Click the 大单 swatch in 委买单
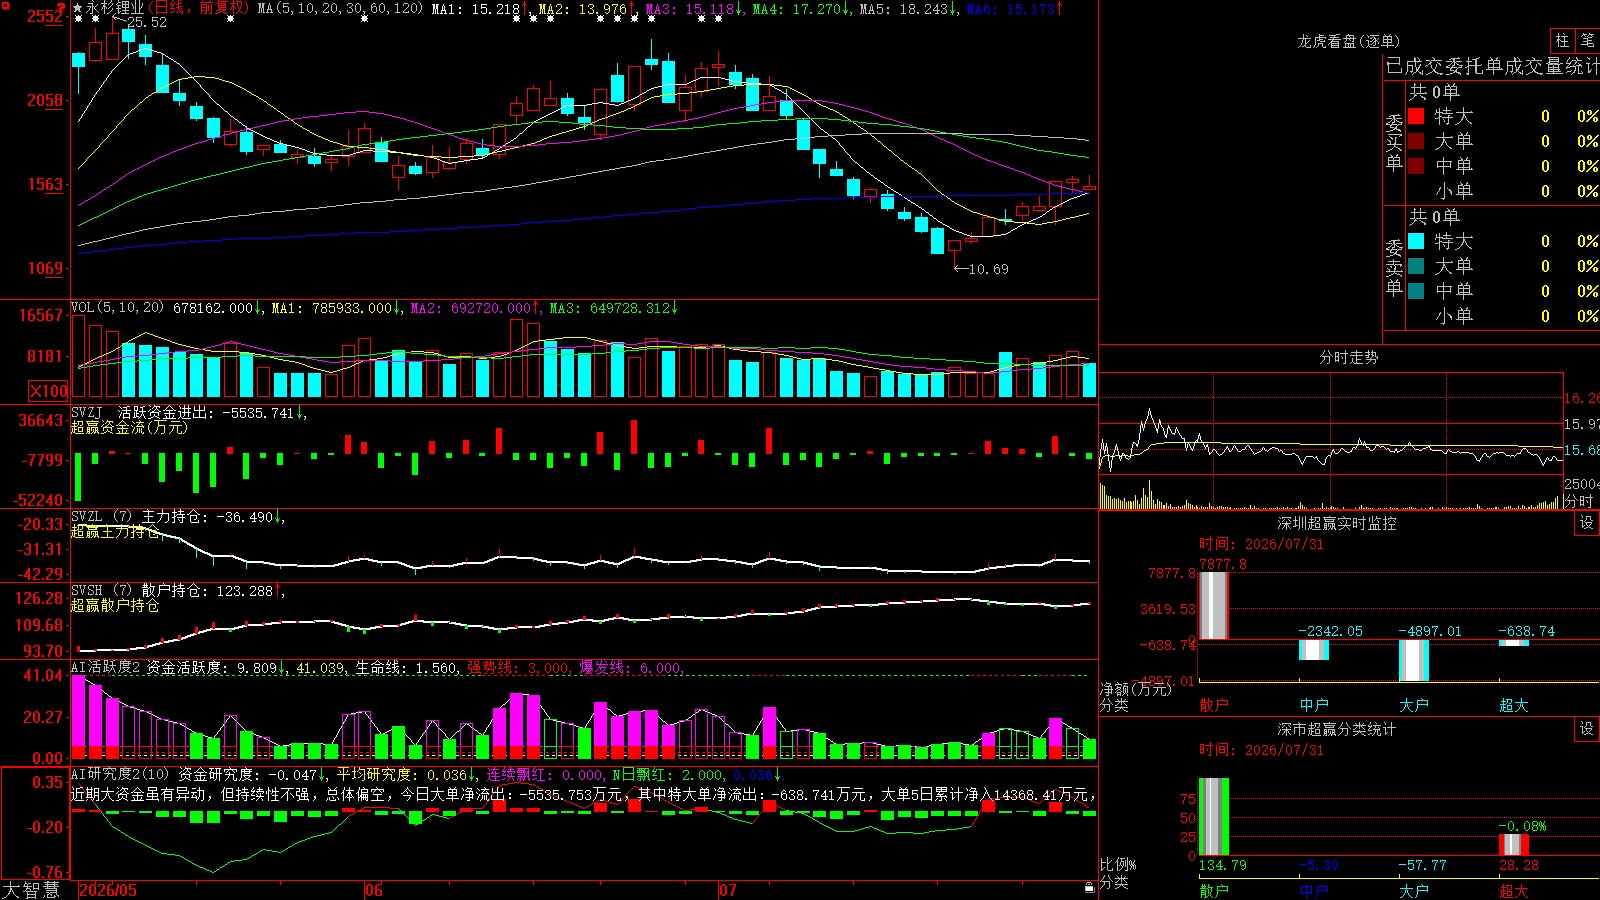 (1416, 141)
